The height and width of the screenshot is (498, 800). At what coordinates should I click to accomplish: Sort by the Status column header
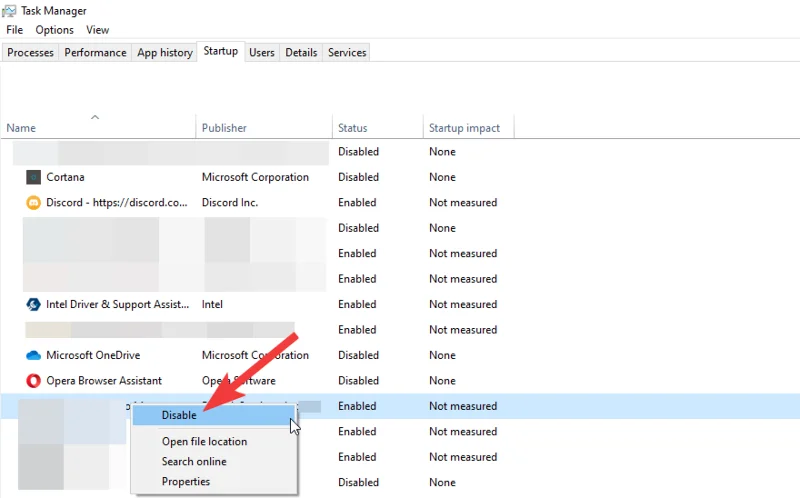(x=352, y=128)
